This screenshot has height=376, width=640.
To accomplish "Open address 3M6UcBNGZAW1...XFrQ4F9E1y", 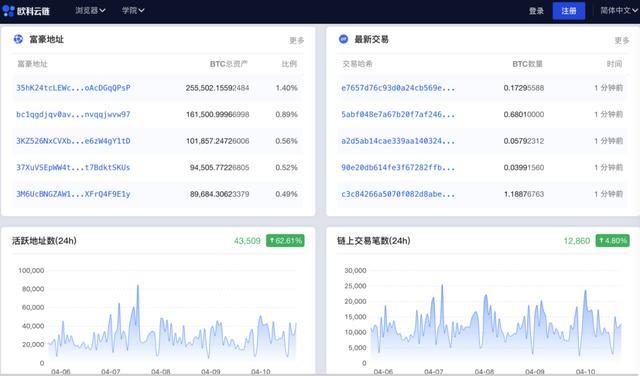I will (73, 194).
